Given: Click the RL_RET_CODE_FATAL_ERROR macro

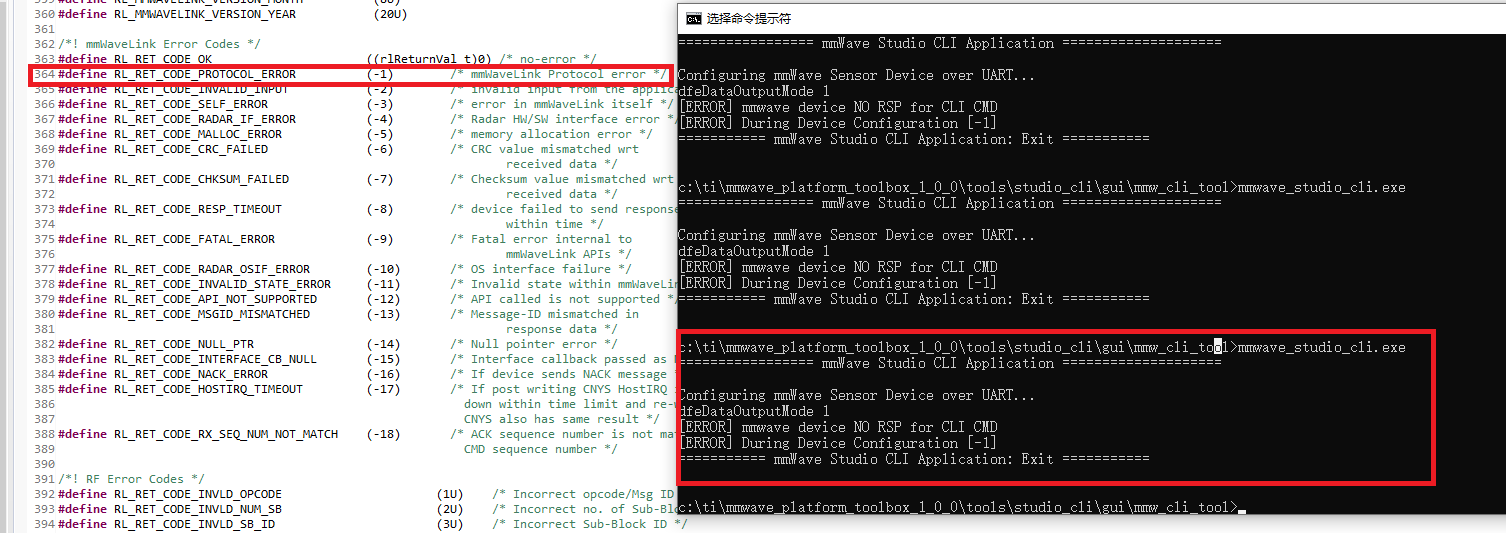Looking at the screenshot, I should coord(194,239).
